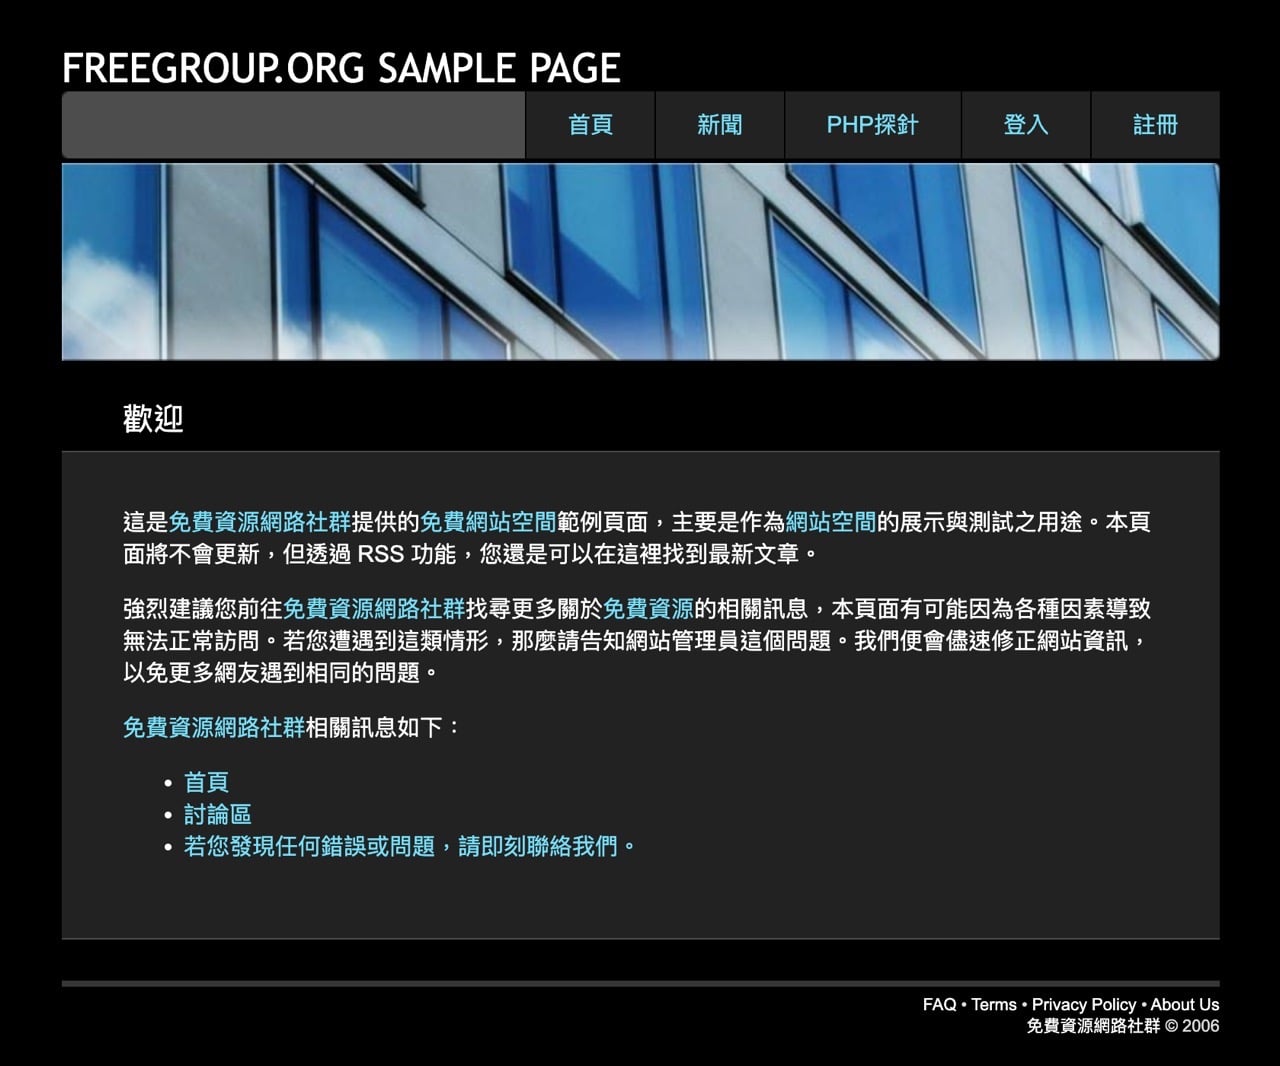This screenshot has height=1066, width=1280.
Task: Go to the 登入 login tab
Action: [x=1026, y=125]
